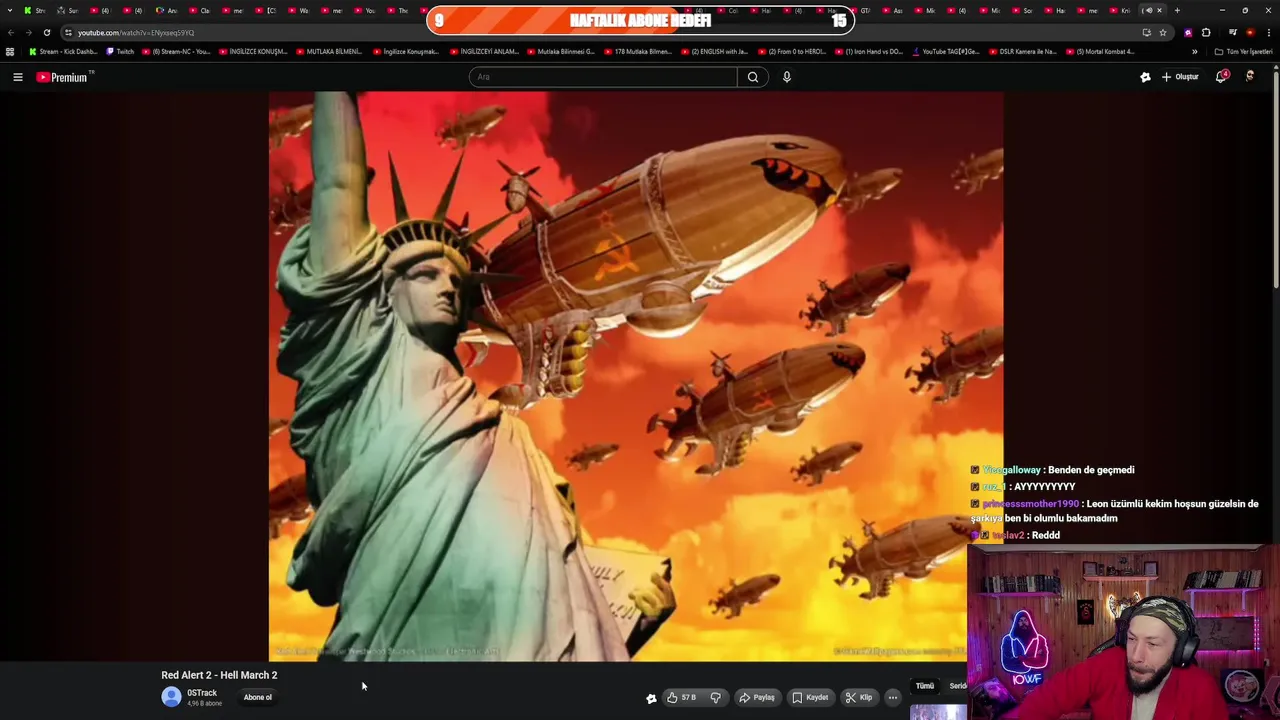Expand hidden bookmarks chevron
1280x720 pixels.
coord(1194,51)
